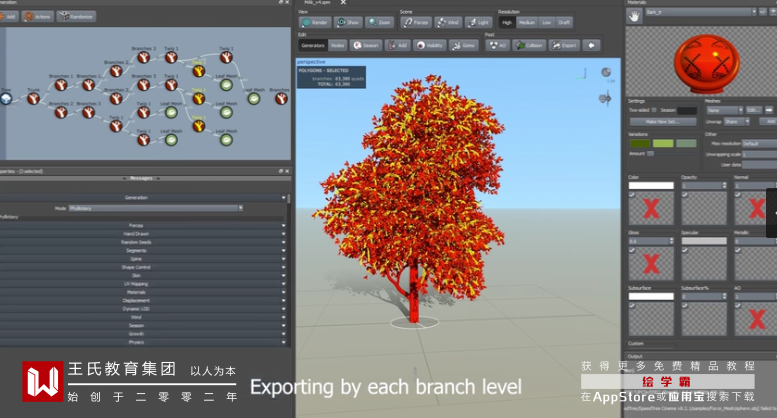
Task: Open the generation Actions menu
Action: [38, 16]
